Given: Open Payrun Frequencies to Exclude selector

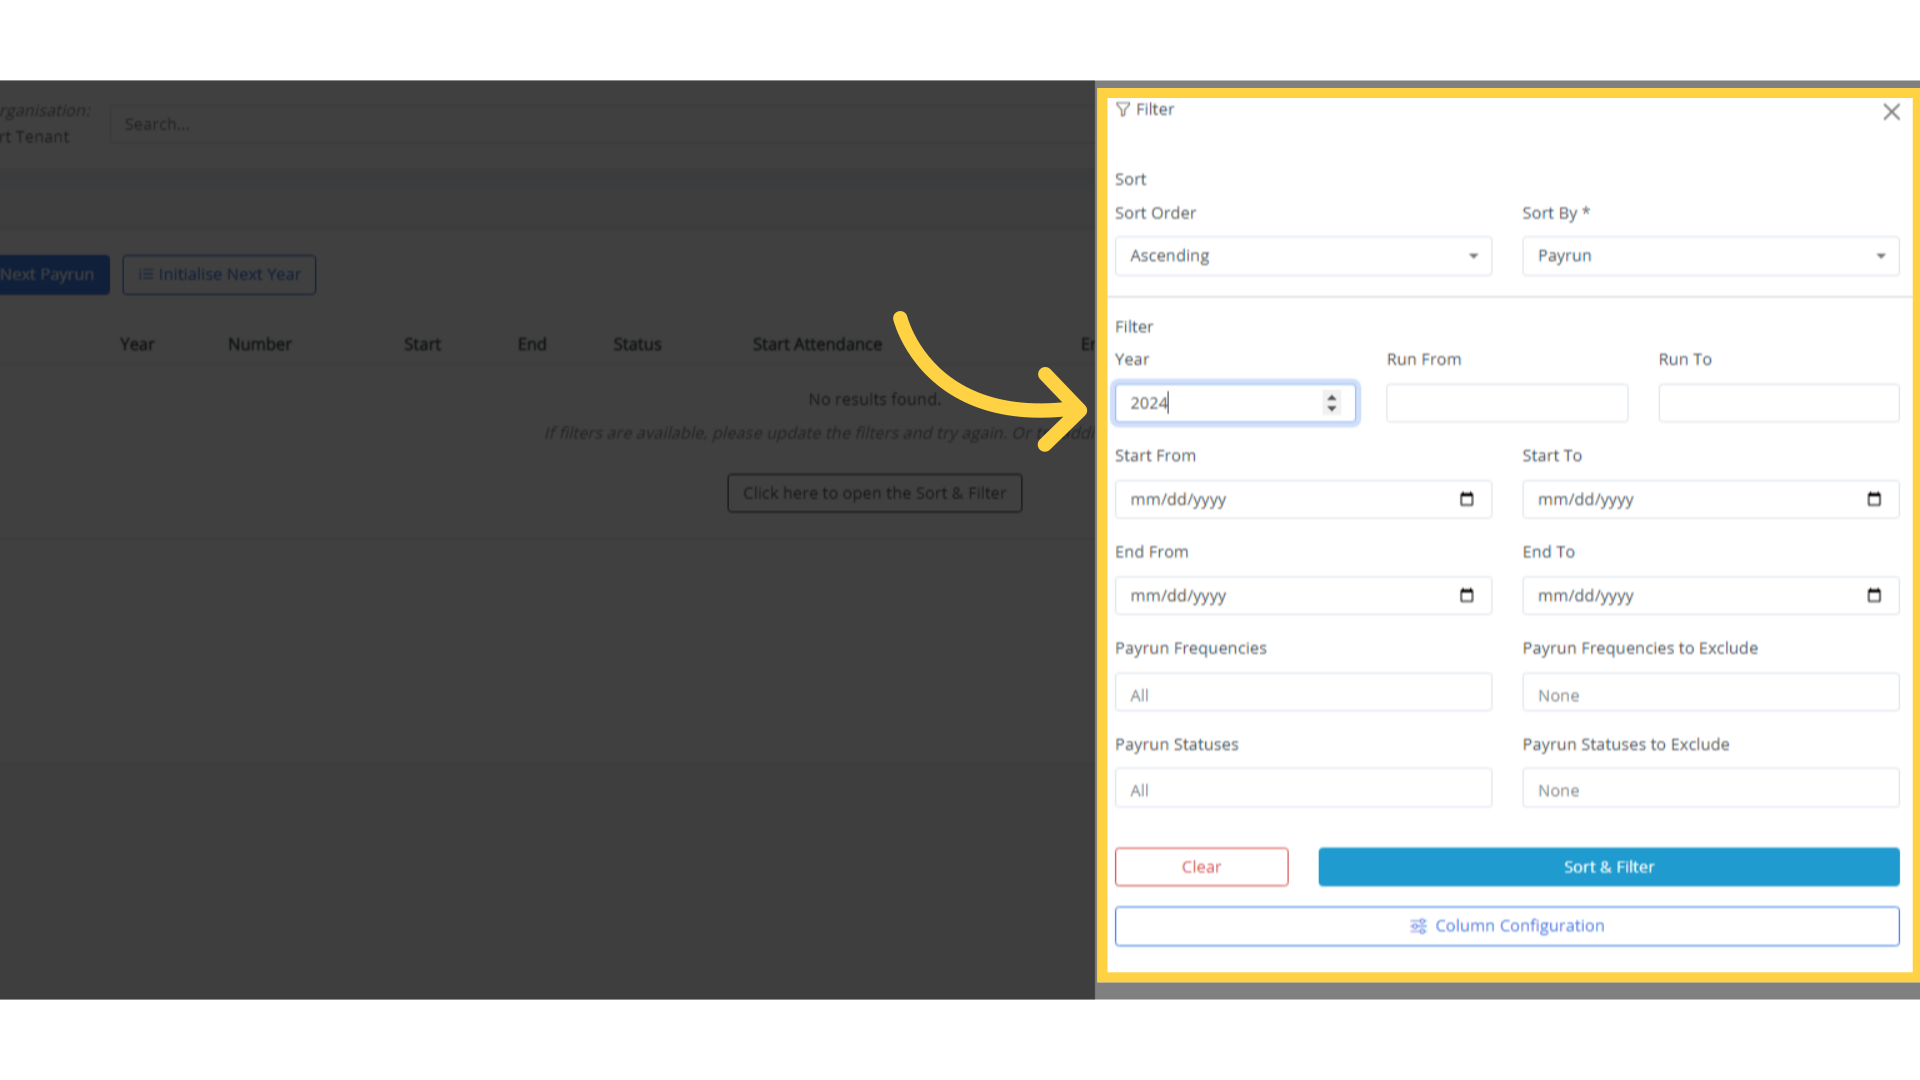Looking at the screenshot, I should pyautogui.click(x=1710, y=692).
